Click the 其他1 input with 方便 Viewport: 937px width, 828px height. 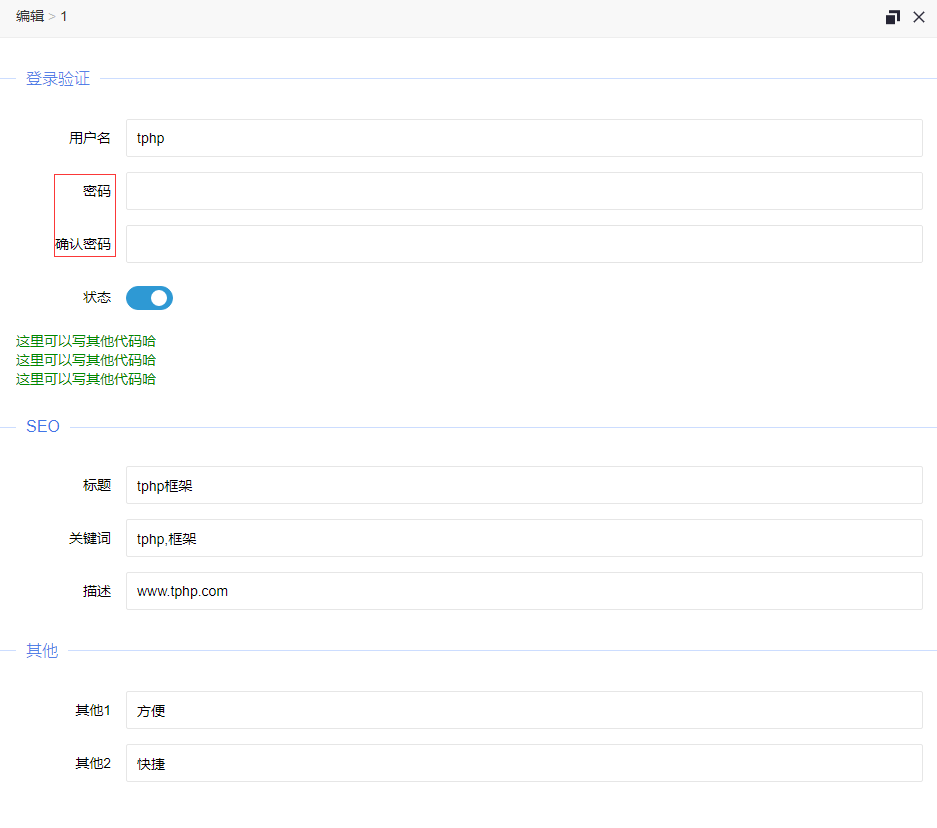pyautogui.click(x=524, y=710)
